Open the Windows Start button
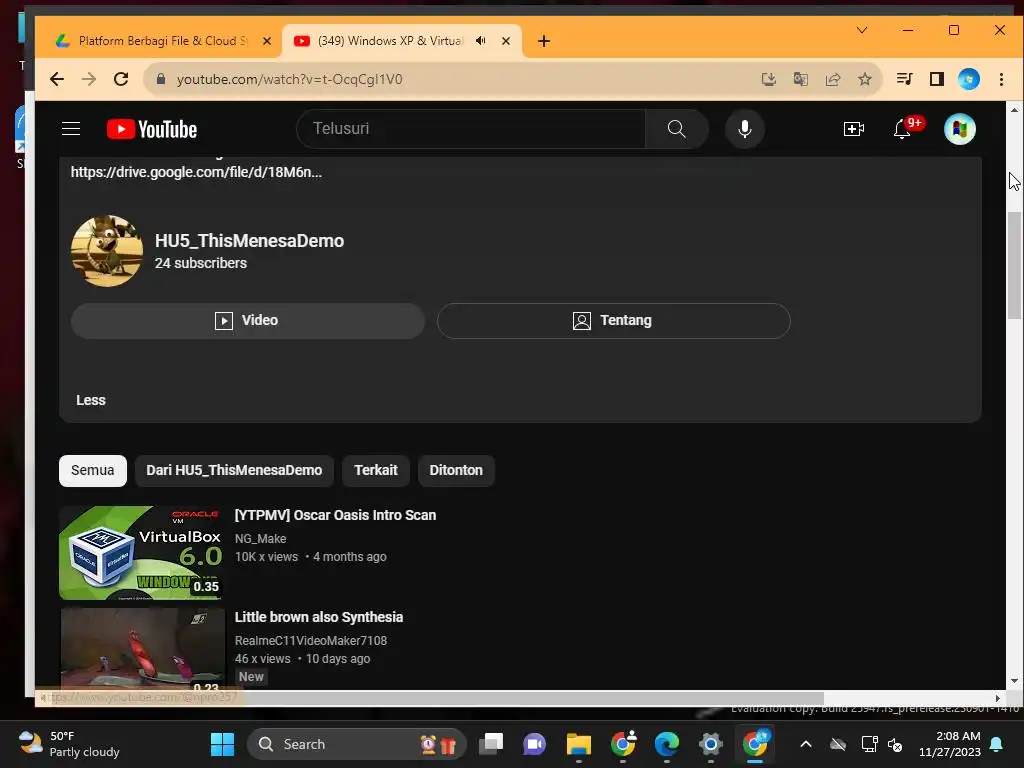The height and width of the screenshot is (768, 1024). coord(222,744)
